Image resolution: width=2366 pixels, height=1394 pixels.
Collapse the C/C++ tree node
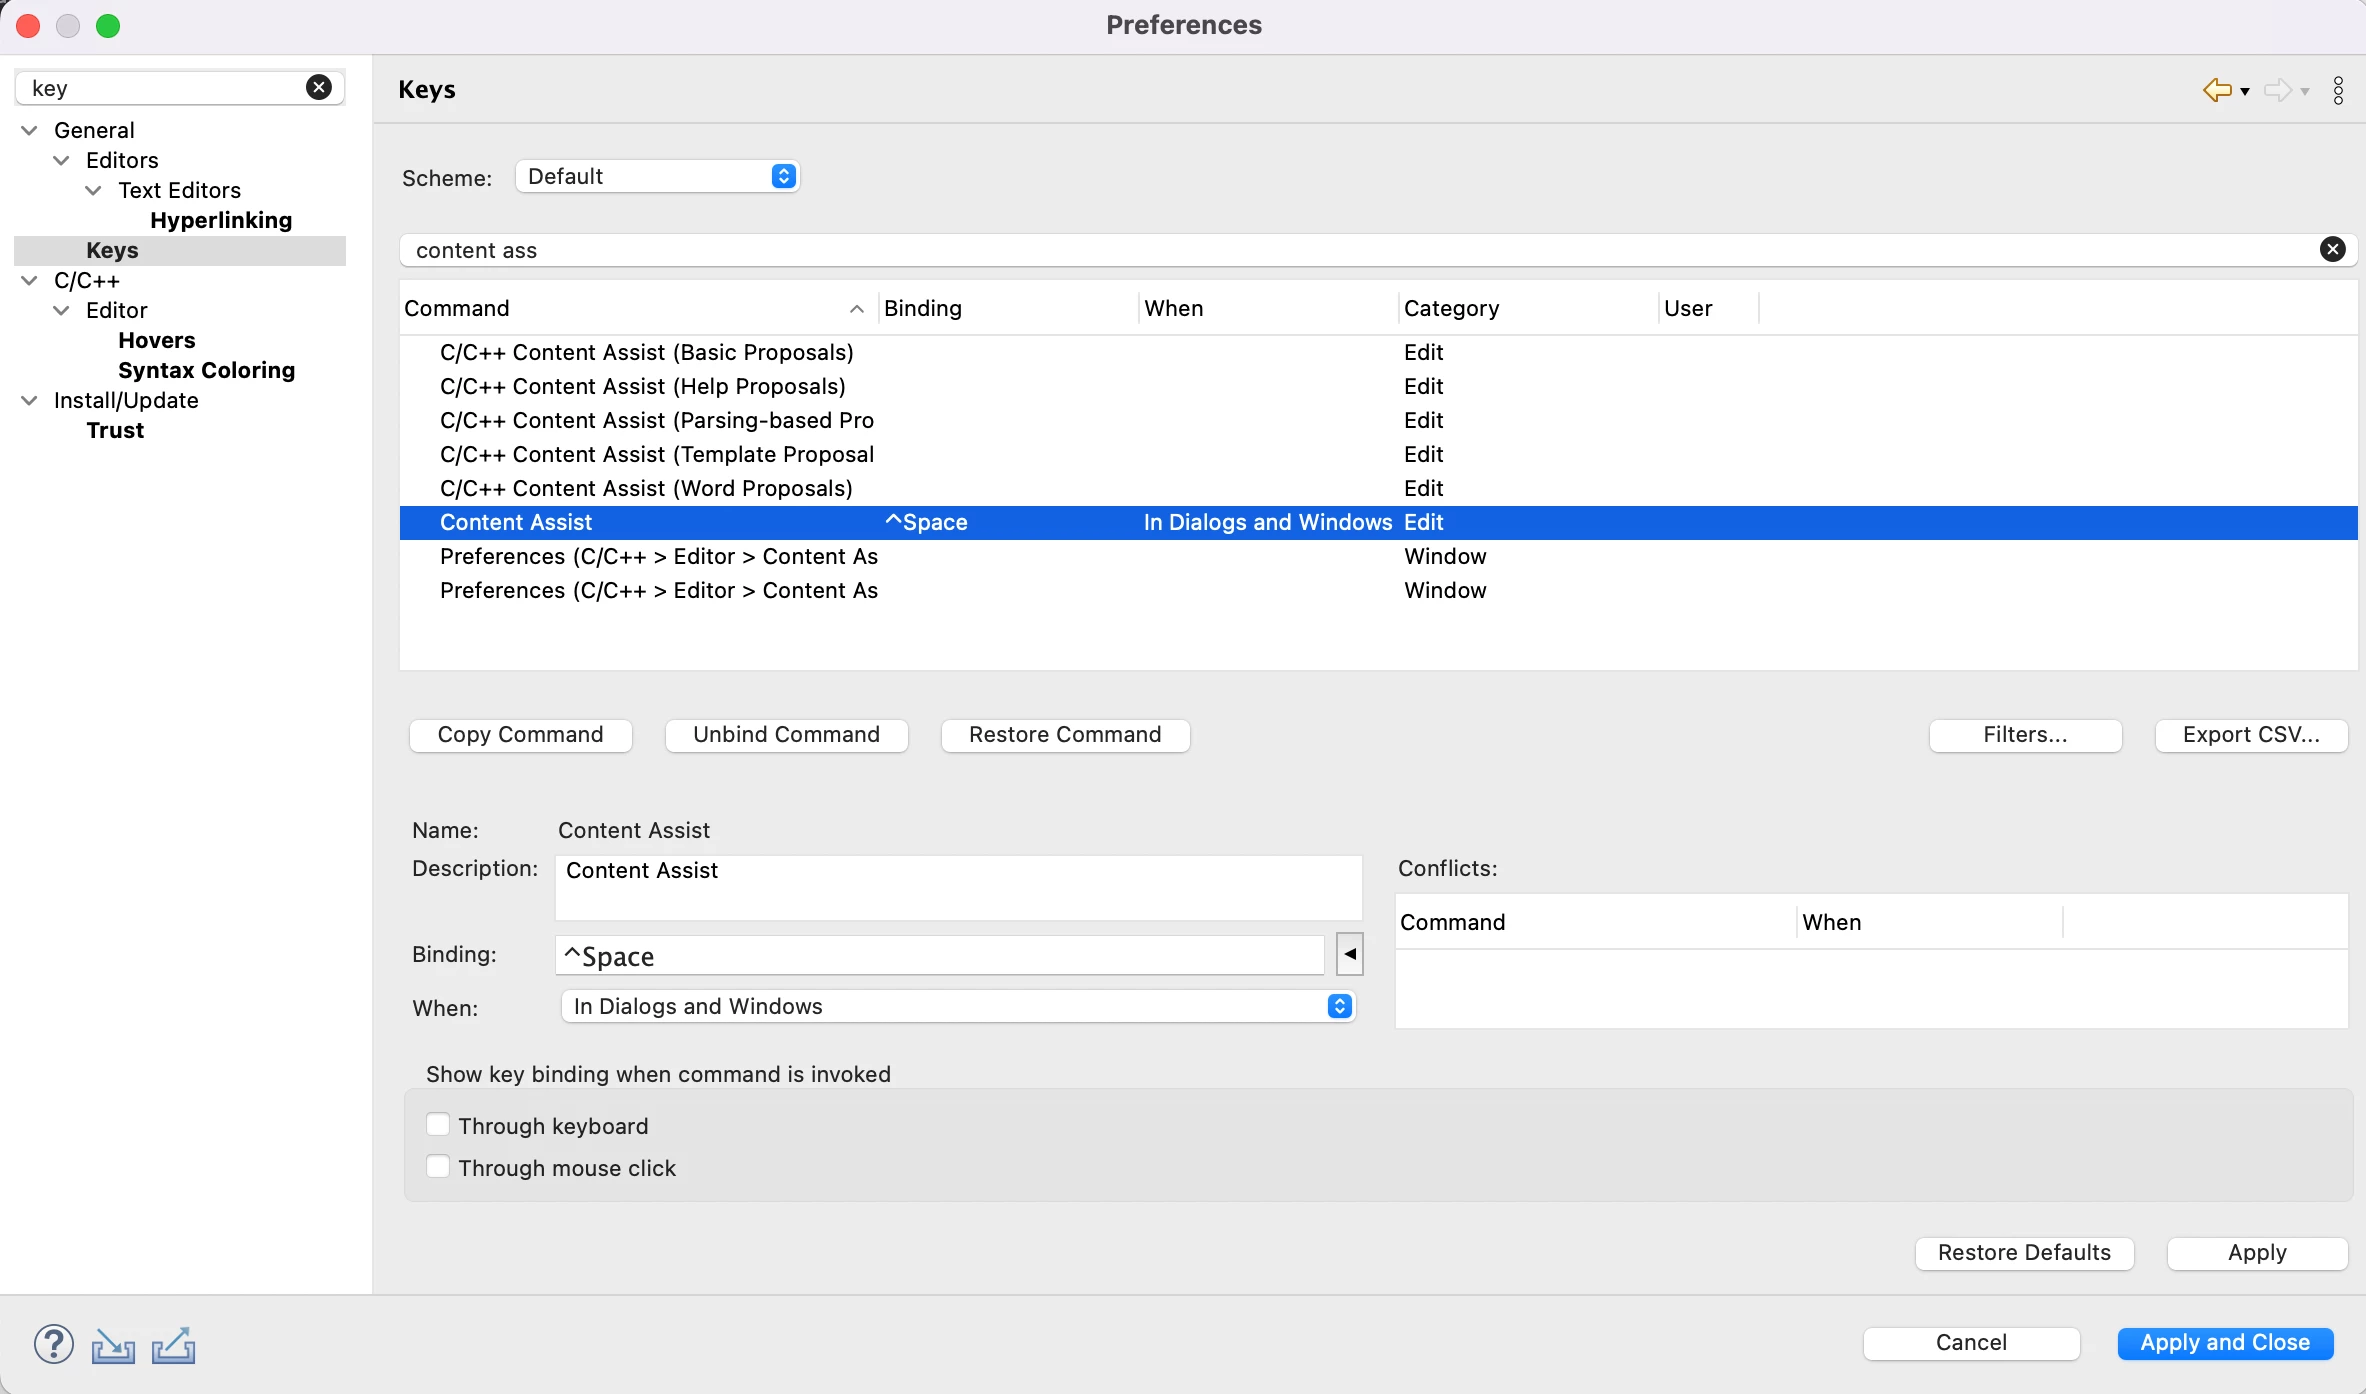(30, 280)
